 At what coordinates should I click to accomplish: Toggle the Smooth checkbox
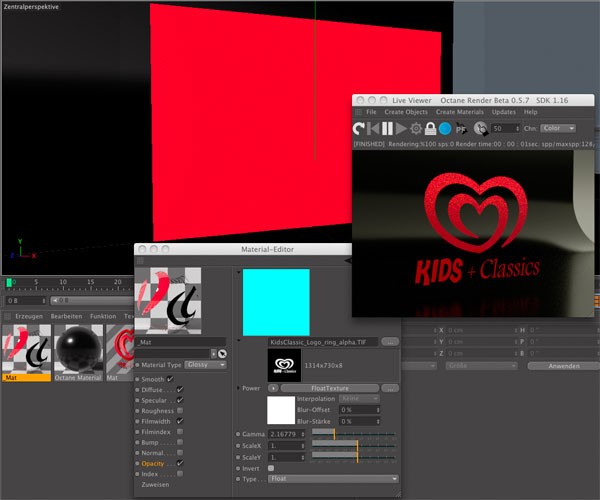(170, 379)
